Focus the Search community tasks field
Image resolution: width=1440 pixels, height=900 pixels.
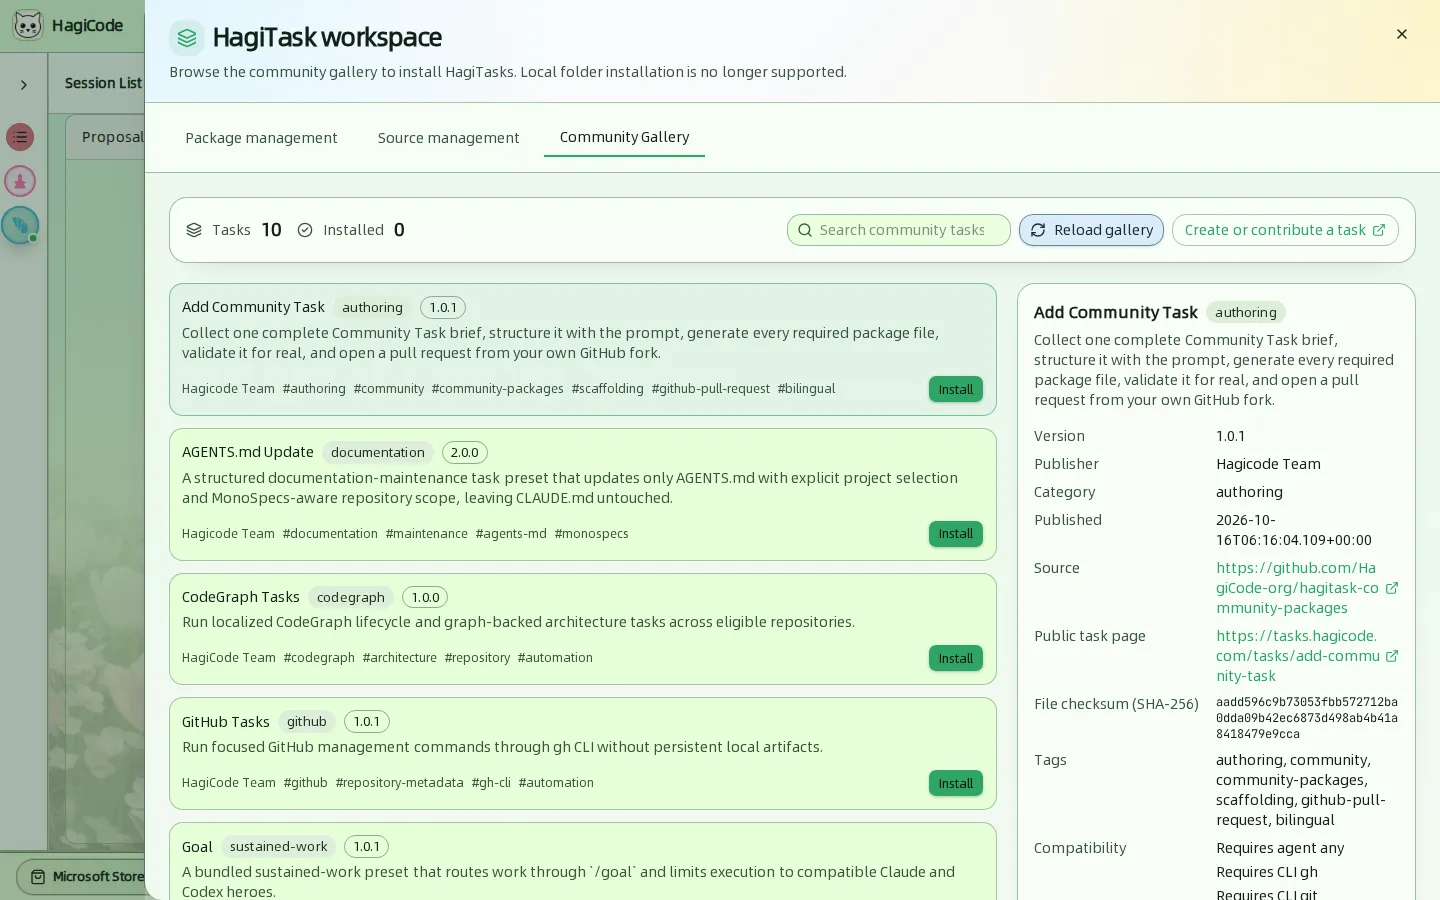[899, 230]
